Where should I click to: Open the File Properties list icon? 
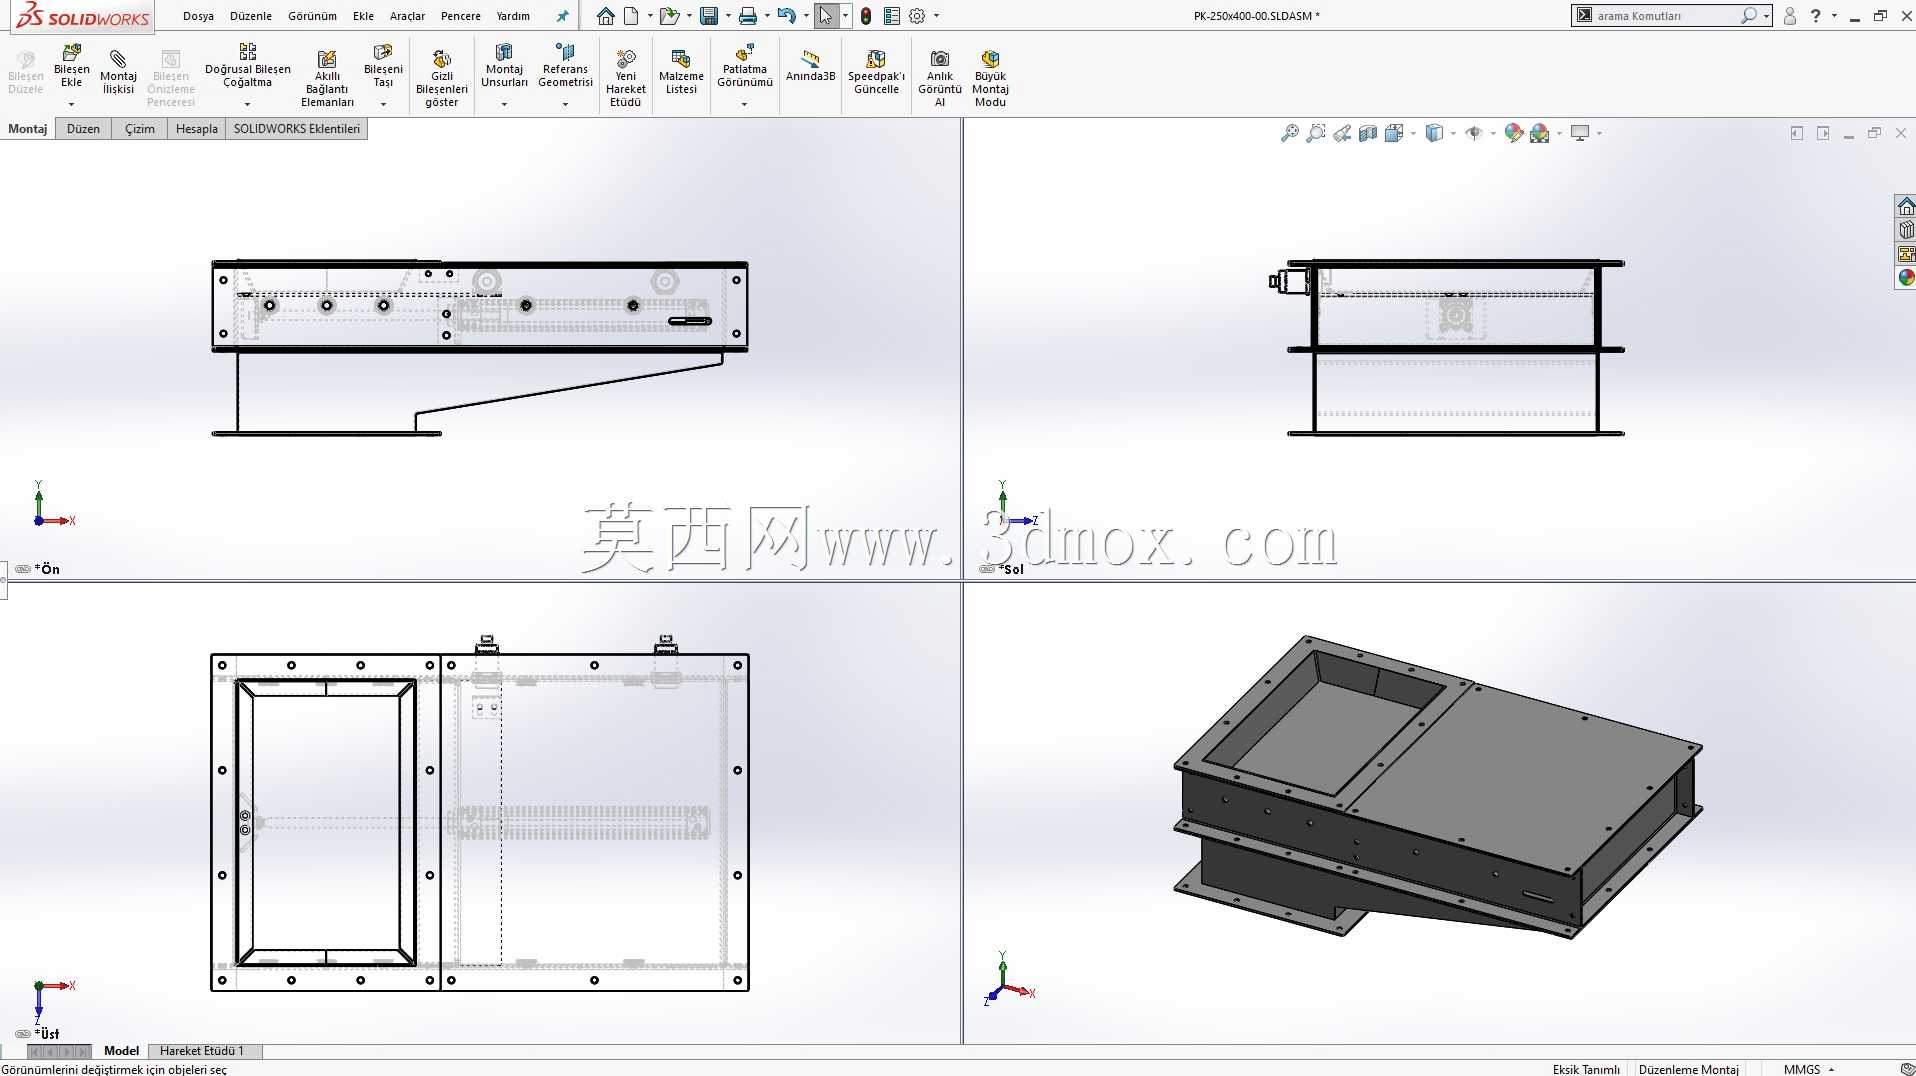click(892, 16)
